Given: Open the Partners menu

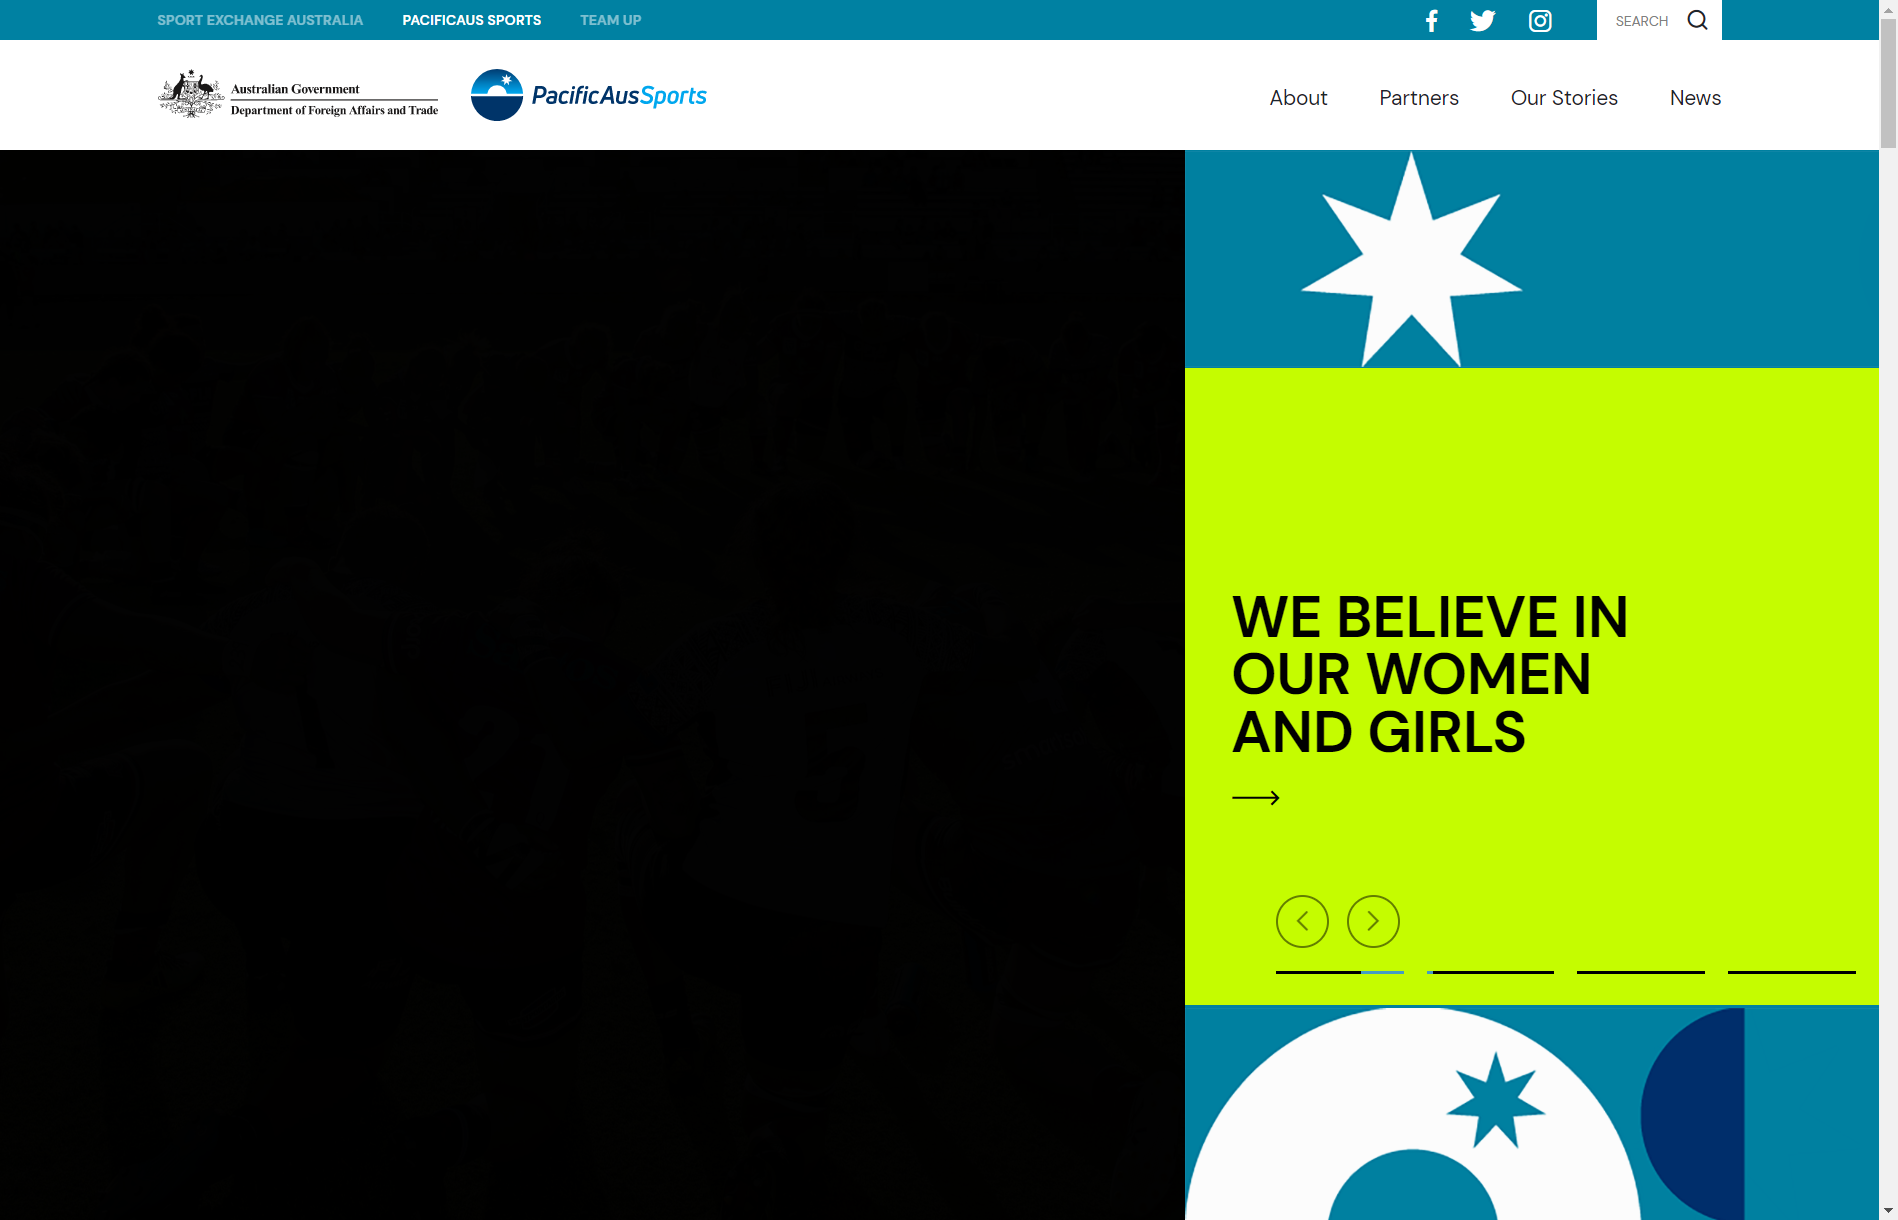Looking at the screenshot, I should [x=1418, y=98].
